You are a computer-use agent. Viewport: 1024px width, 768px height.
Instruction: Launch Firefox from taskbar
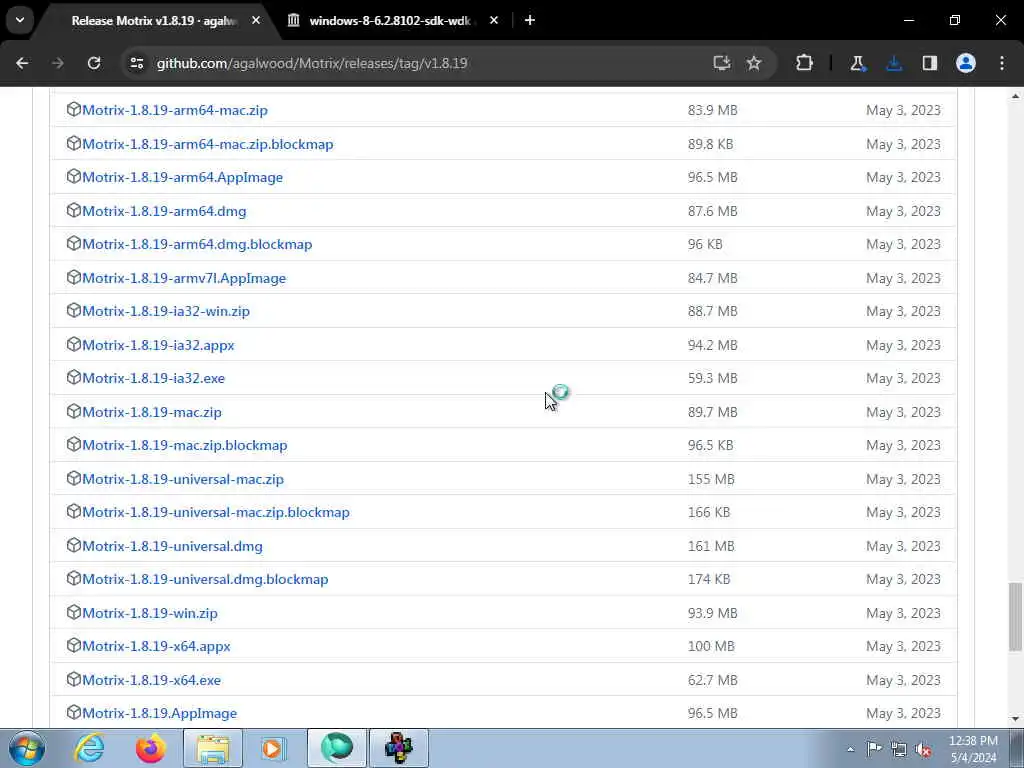tap(150, 748)
